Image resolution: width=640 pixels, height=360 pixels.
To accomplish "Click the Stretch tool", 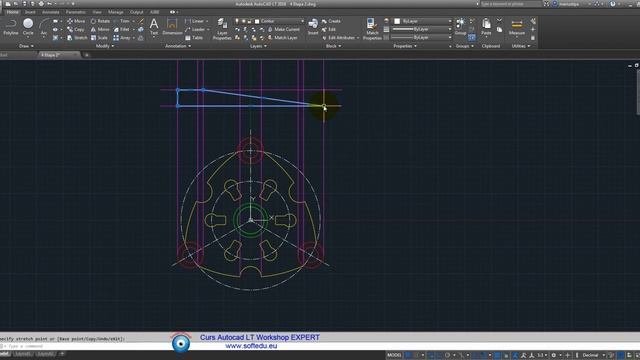I will pyautogui.click(x=77, y=38).
